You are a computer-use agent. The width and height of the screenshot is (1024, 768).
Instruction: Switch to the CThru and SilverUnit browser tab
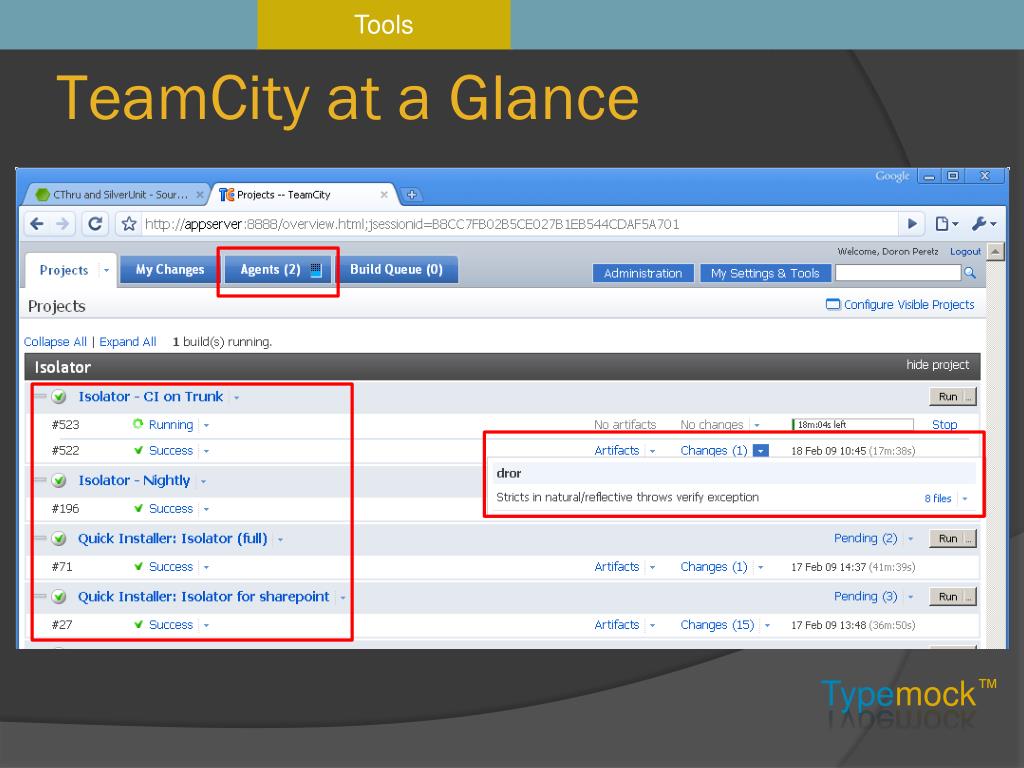click(x=118, y=195)
